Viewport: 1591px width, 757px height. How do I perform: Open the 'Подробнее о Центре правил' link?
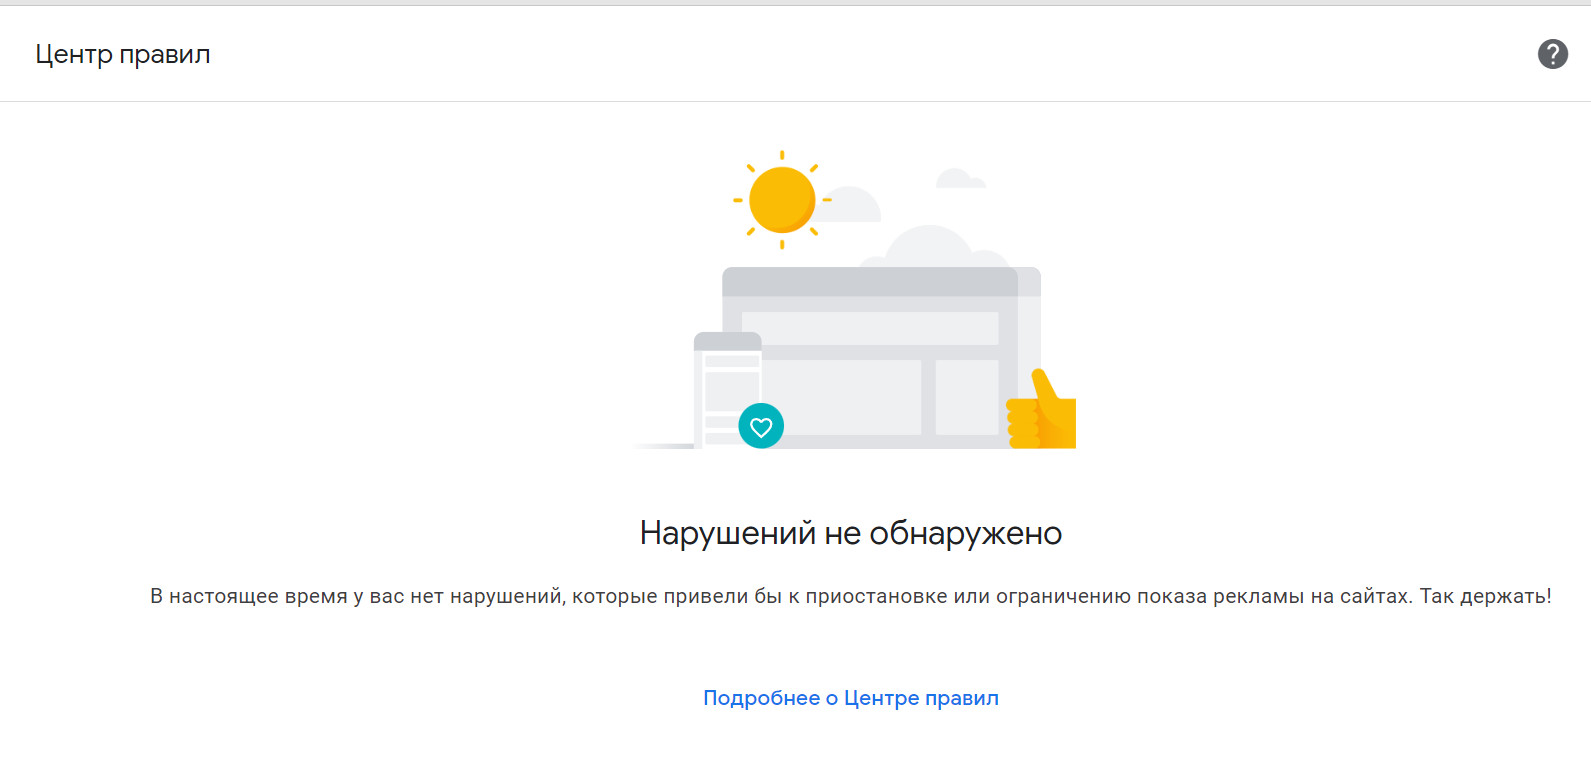[x=850, y=698]
